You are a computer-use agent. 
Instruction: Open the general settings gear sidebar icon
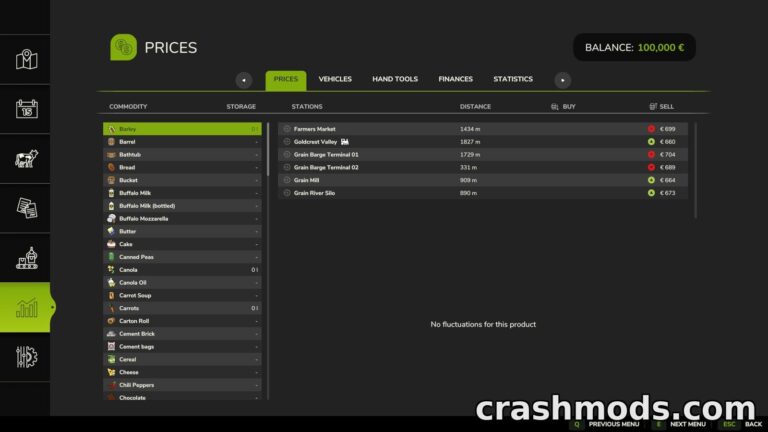[26, 357]
